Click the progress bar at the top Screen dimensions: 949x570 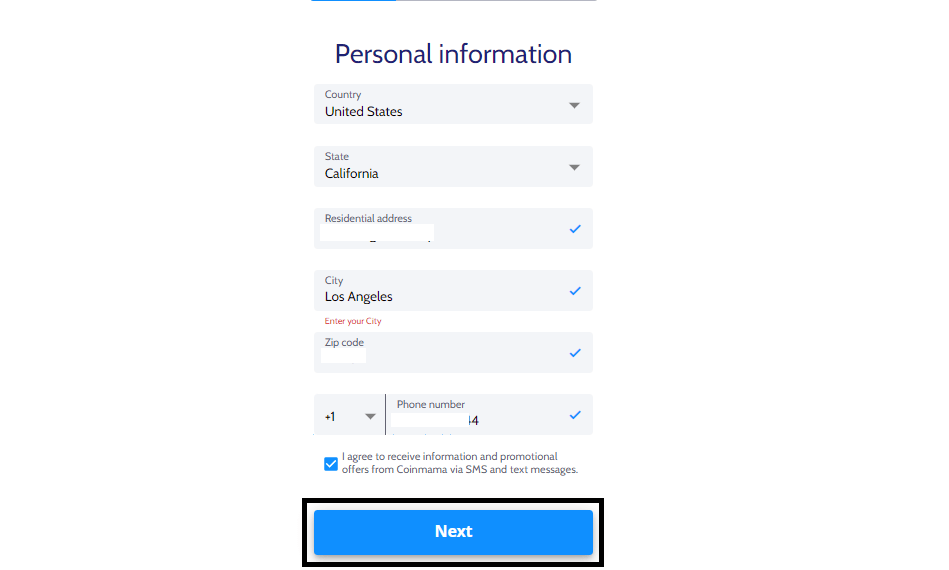(x=453, y=1)
